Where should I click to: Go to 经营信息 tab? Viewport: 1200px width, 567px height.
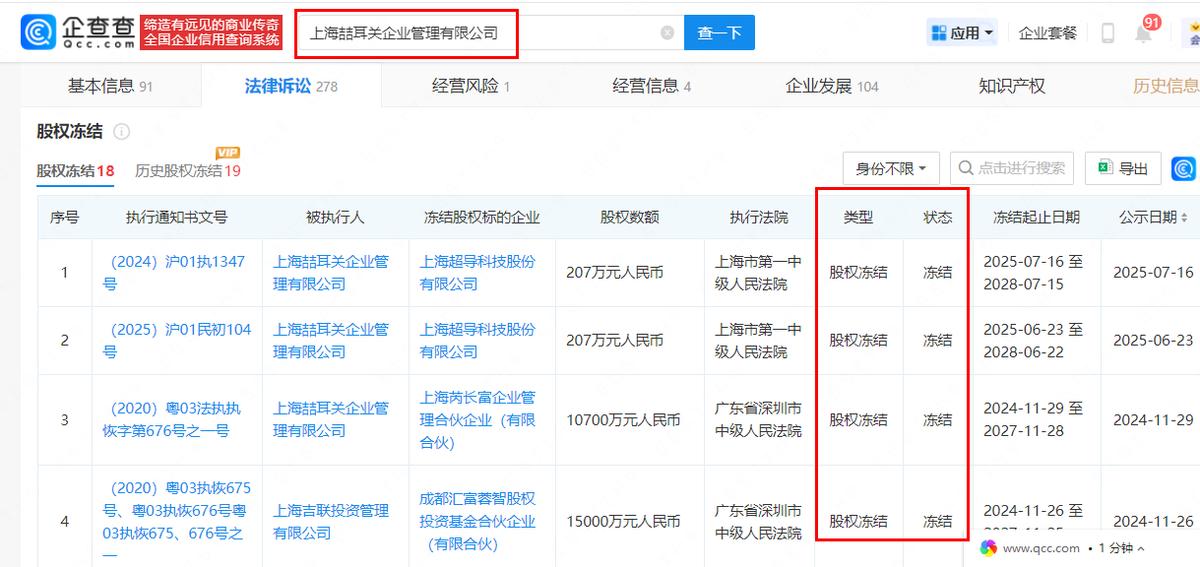click(x=652, y=86)
